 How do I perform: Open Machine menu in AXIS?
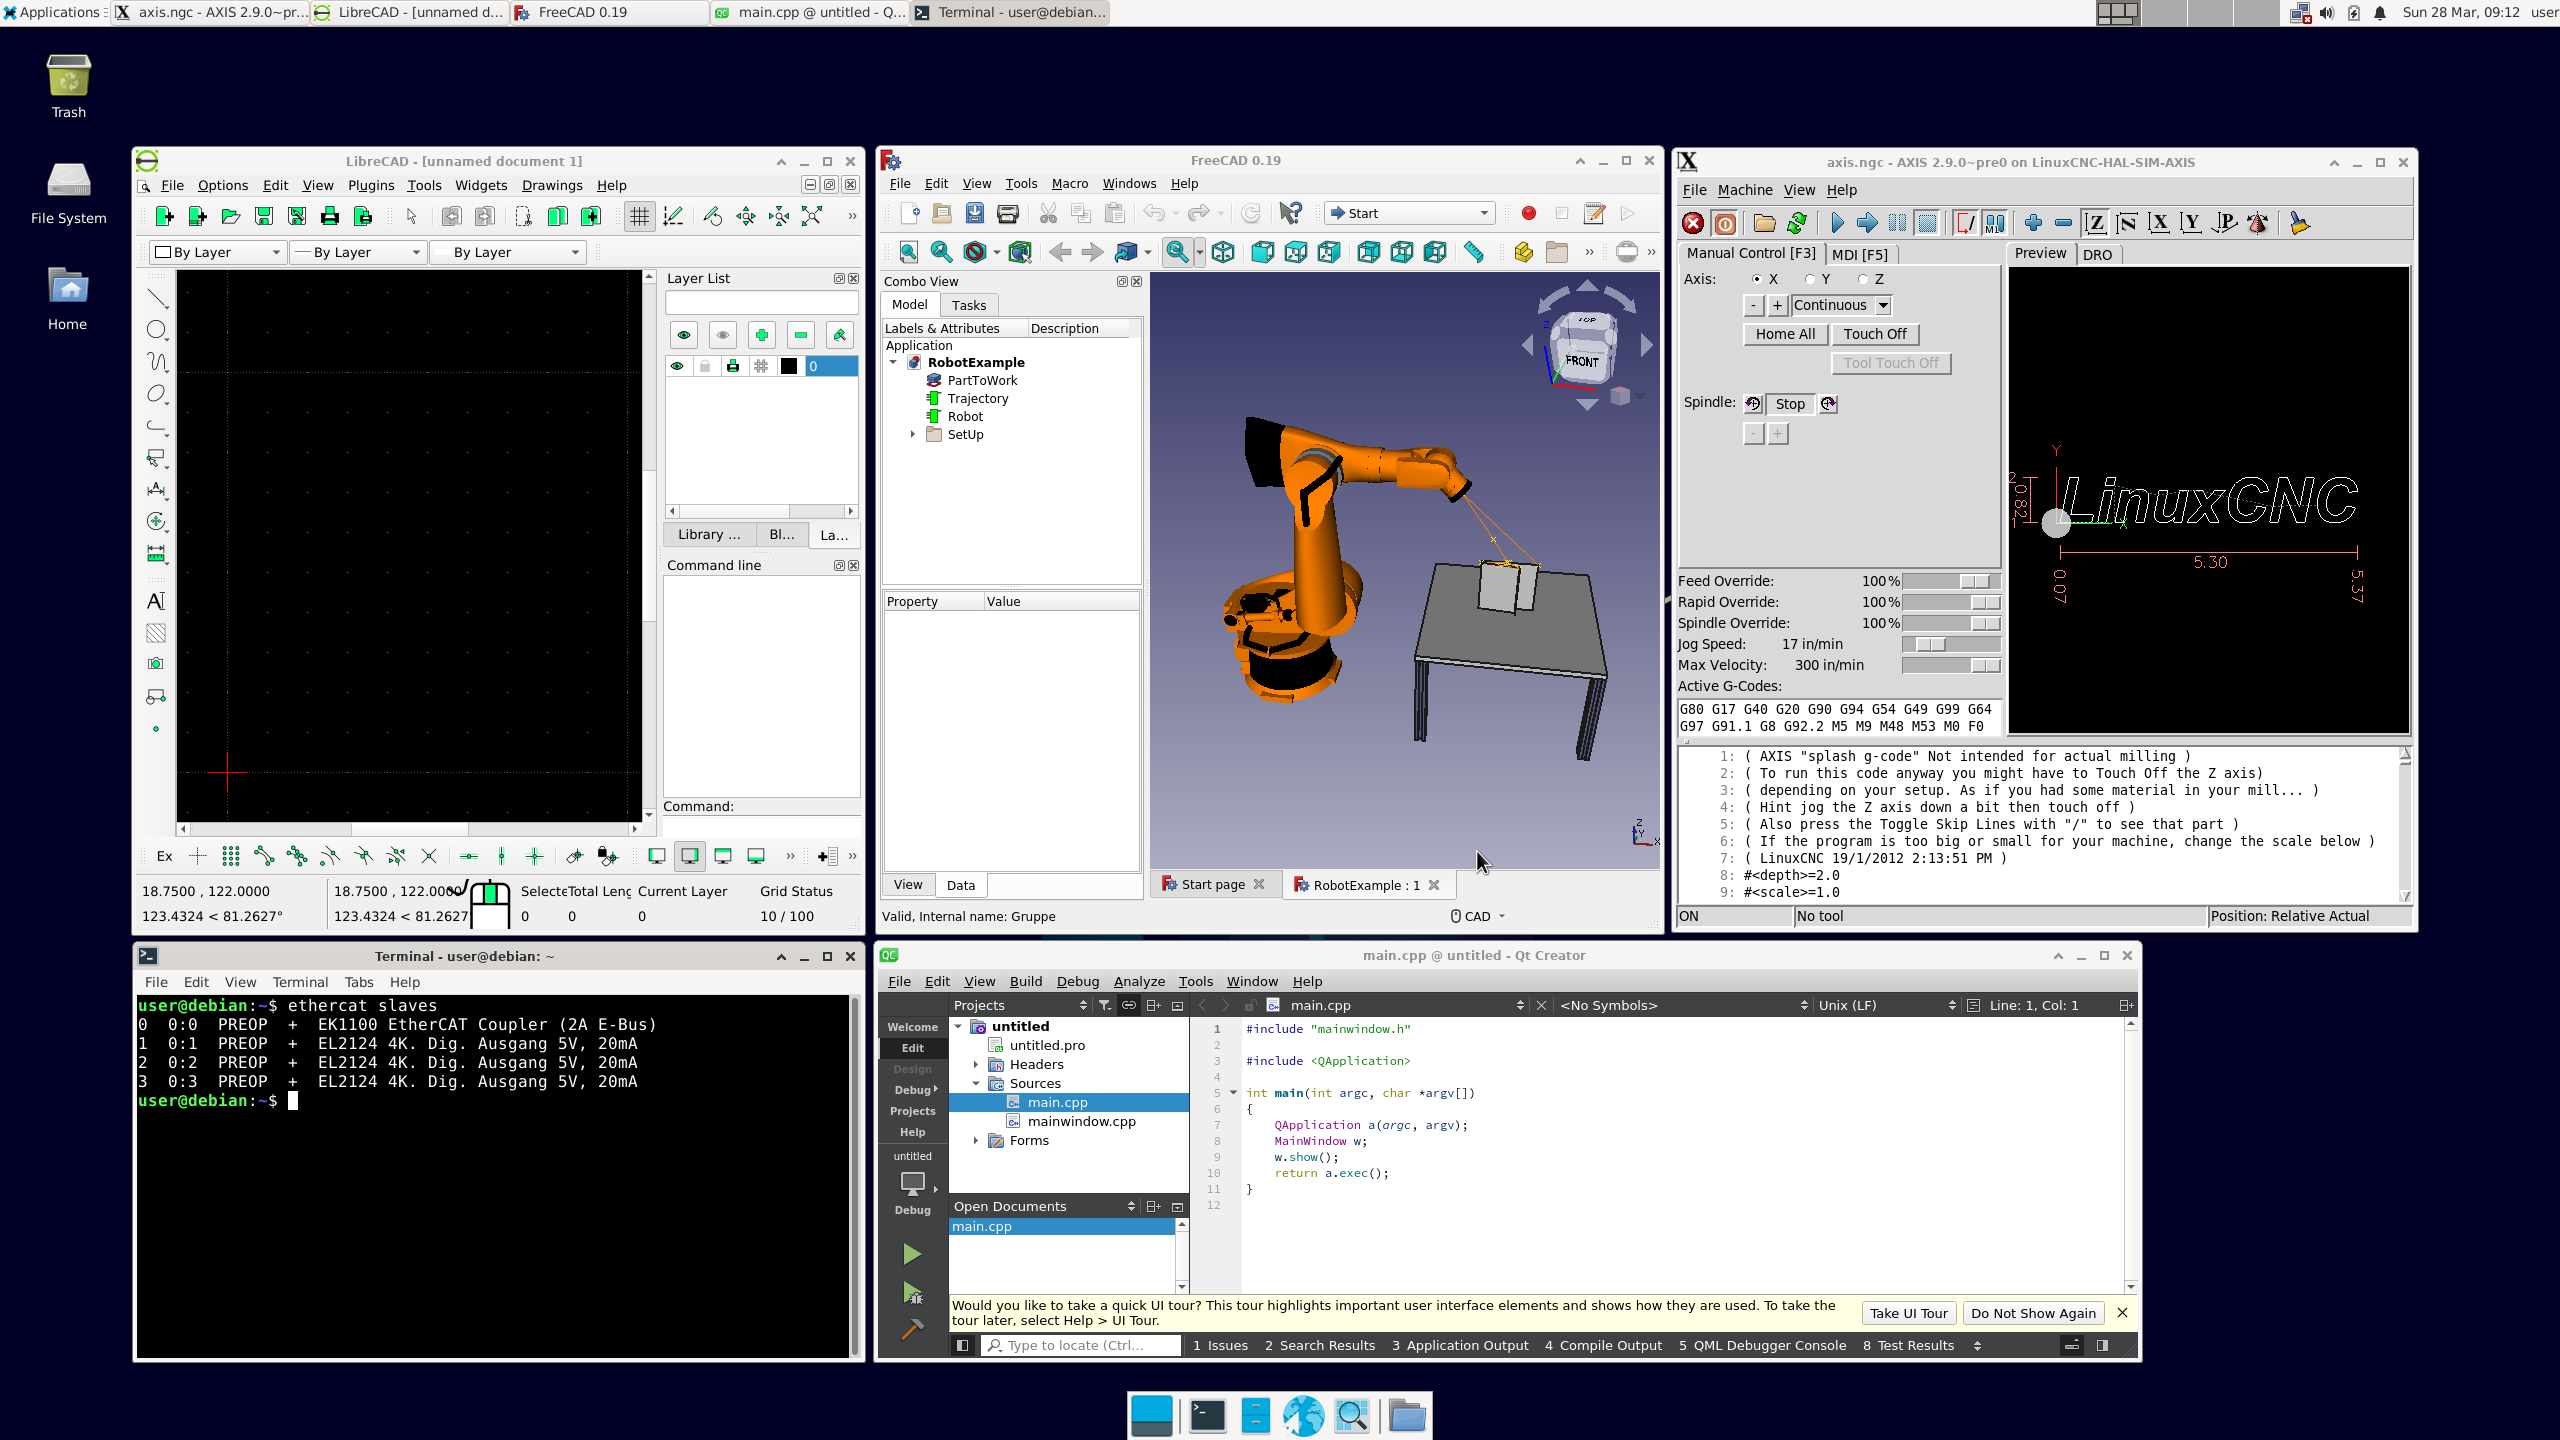point(1744,190)
